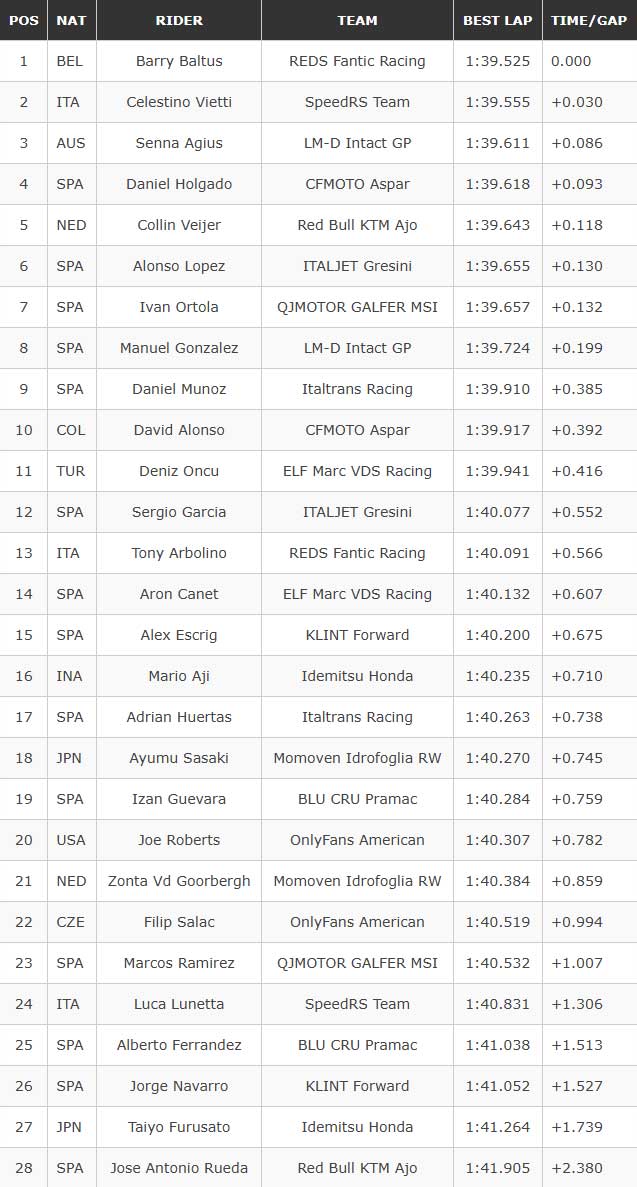Click Celestino Vietti's rider name
Viewport: 637px width, 1187px height.
(x=179, y=102)
